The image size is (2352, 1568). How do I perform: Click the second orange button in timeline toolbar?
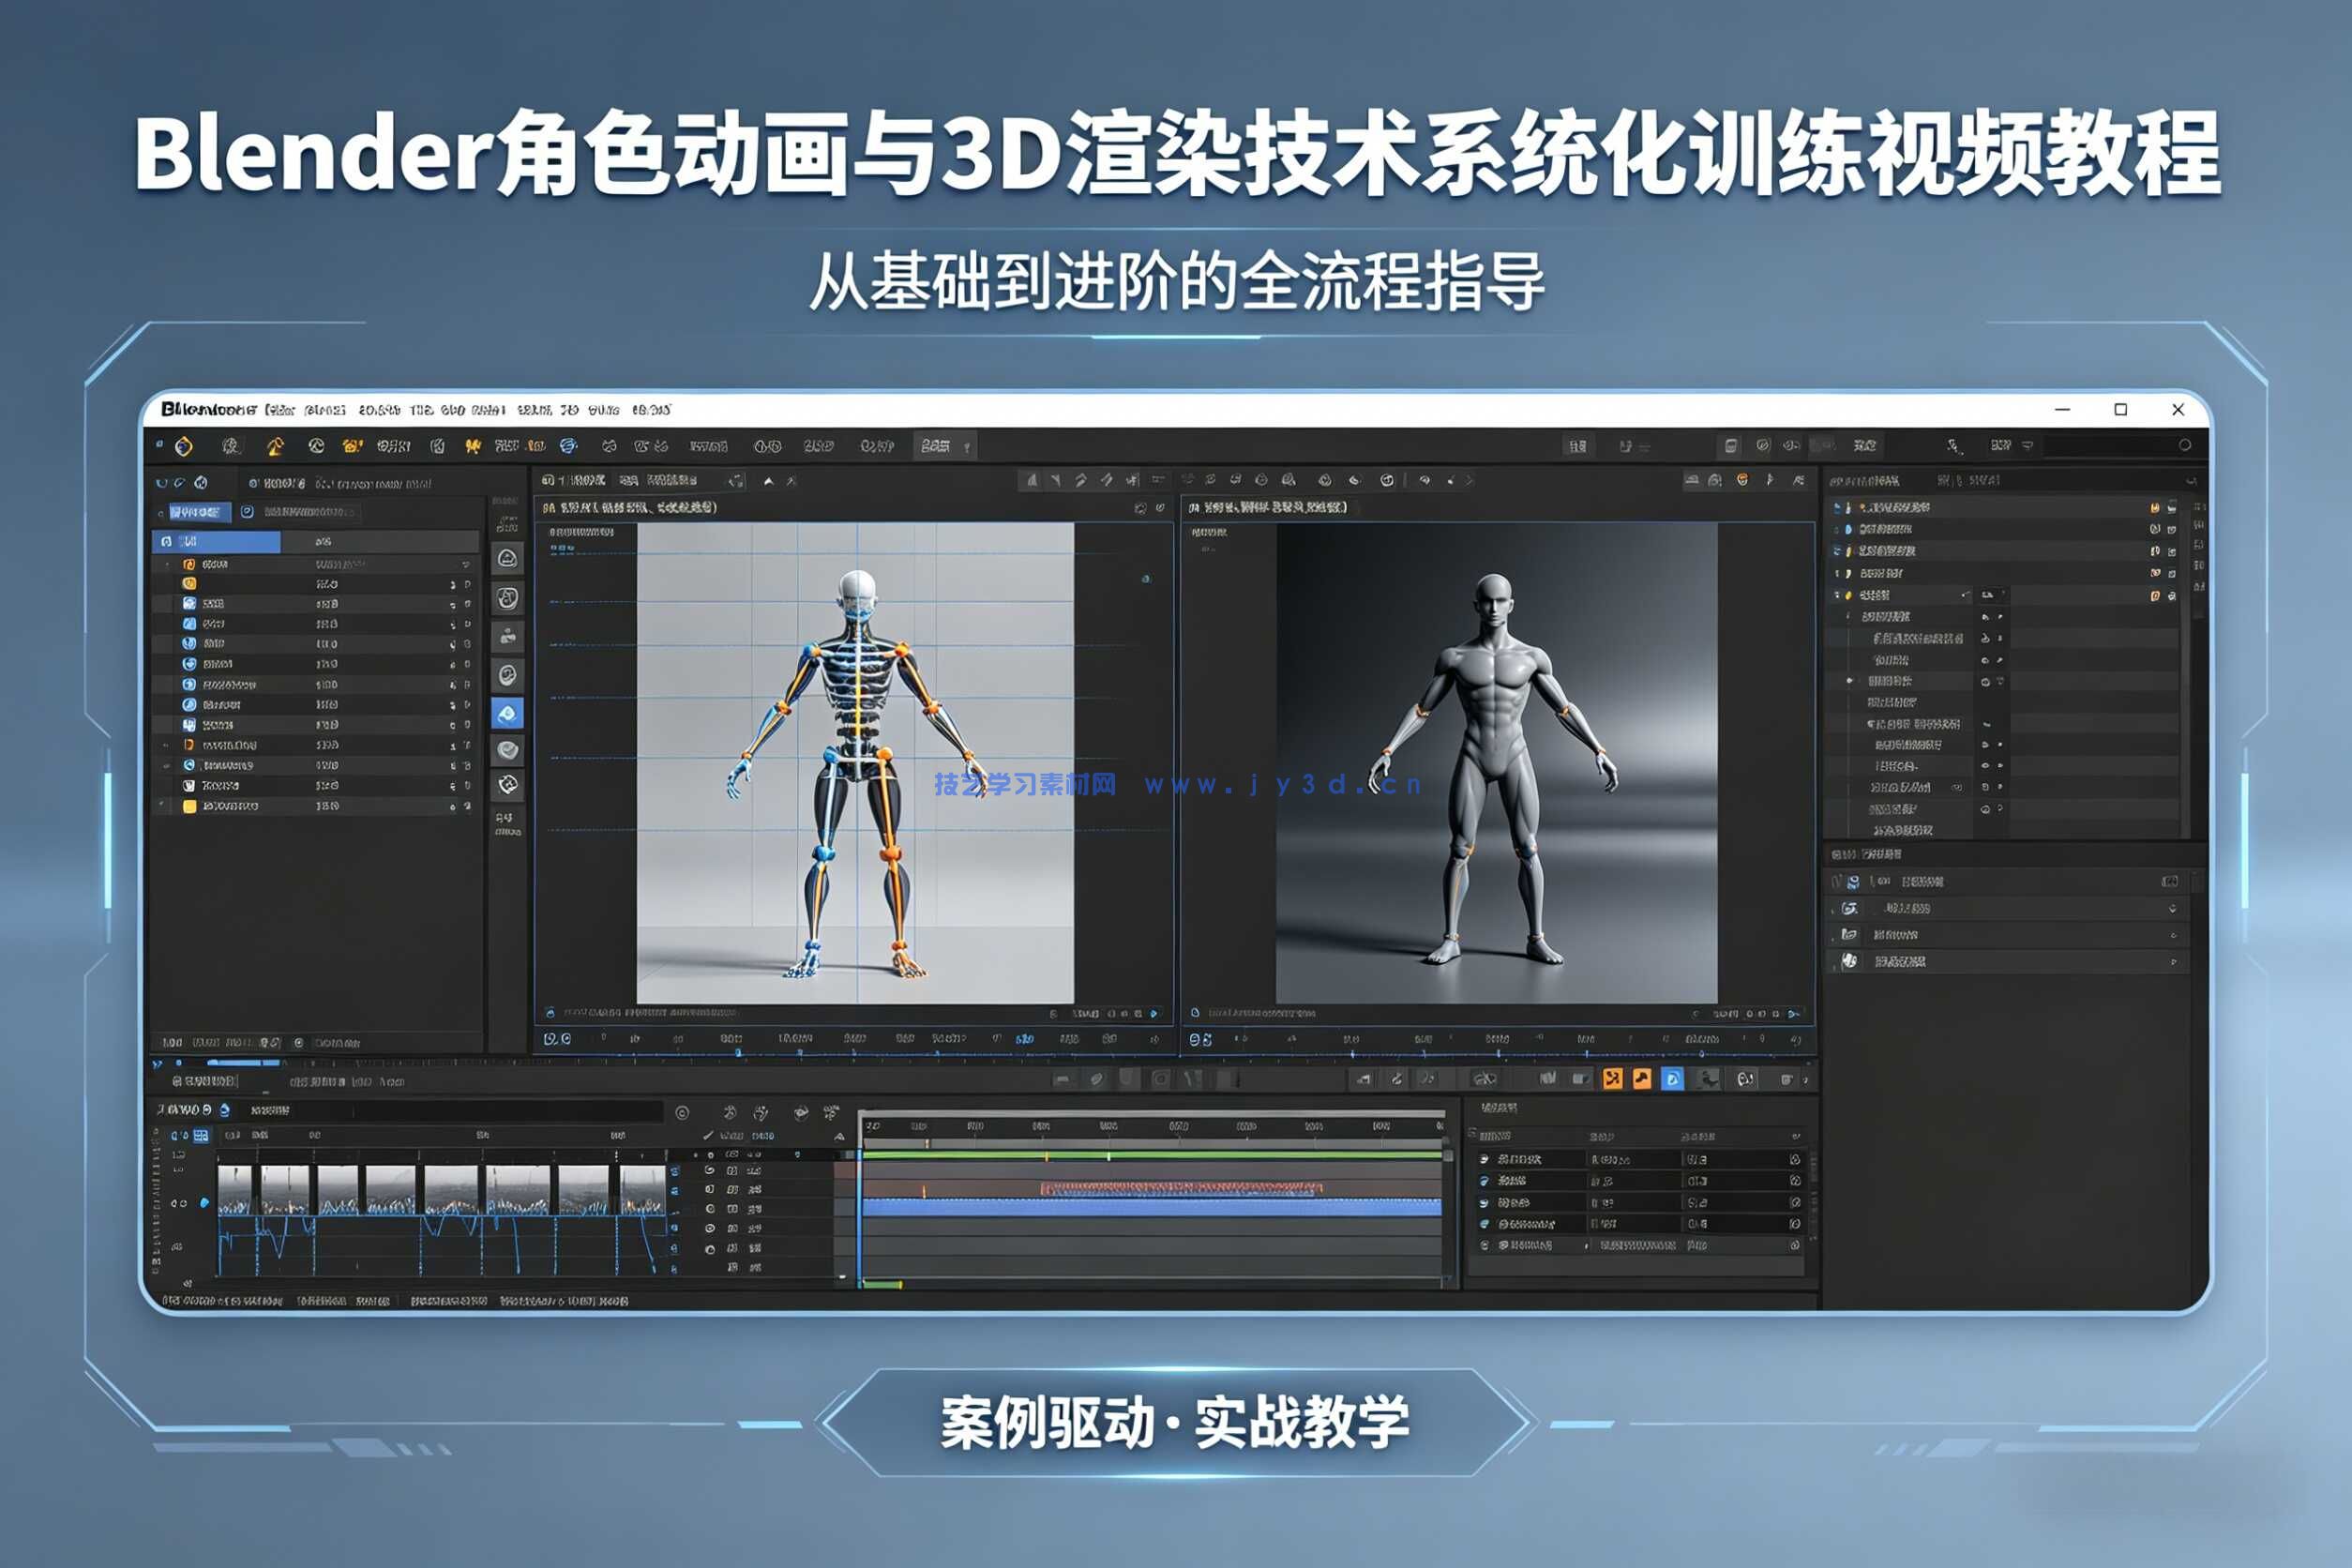1642,1078
